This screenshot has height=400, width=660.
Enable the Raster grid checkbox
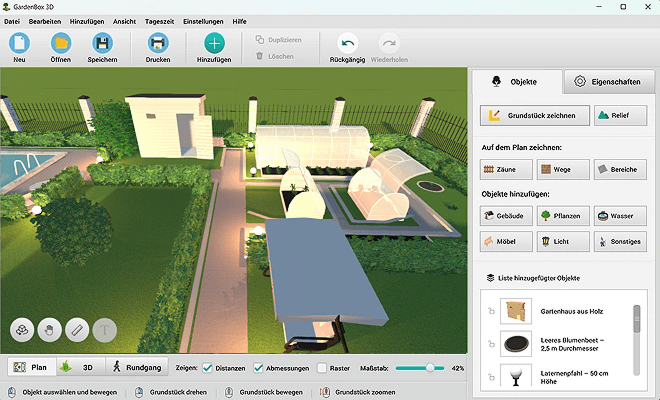click(x=322, y=368)
